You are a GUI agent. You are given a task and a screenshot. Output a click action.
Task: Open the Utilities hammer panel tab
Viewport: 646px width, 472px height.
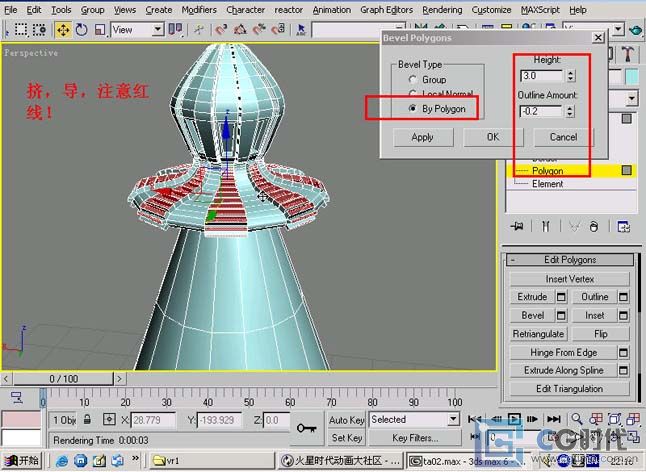point(627,54)
